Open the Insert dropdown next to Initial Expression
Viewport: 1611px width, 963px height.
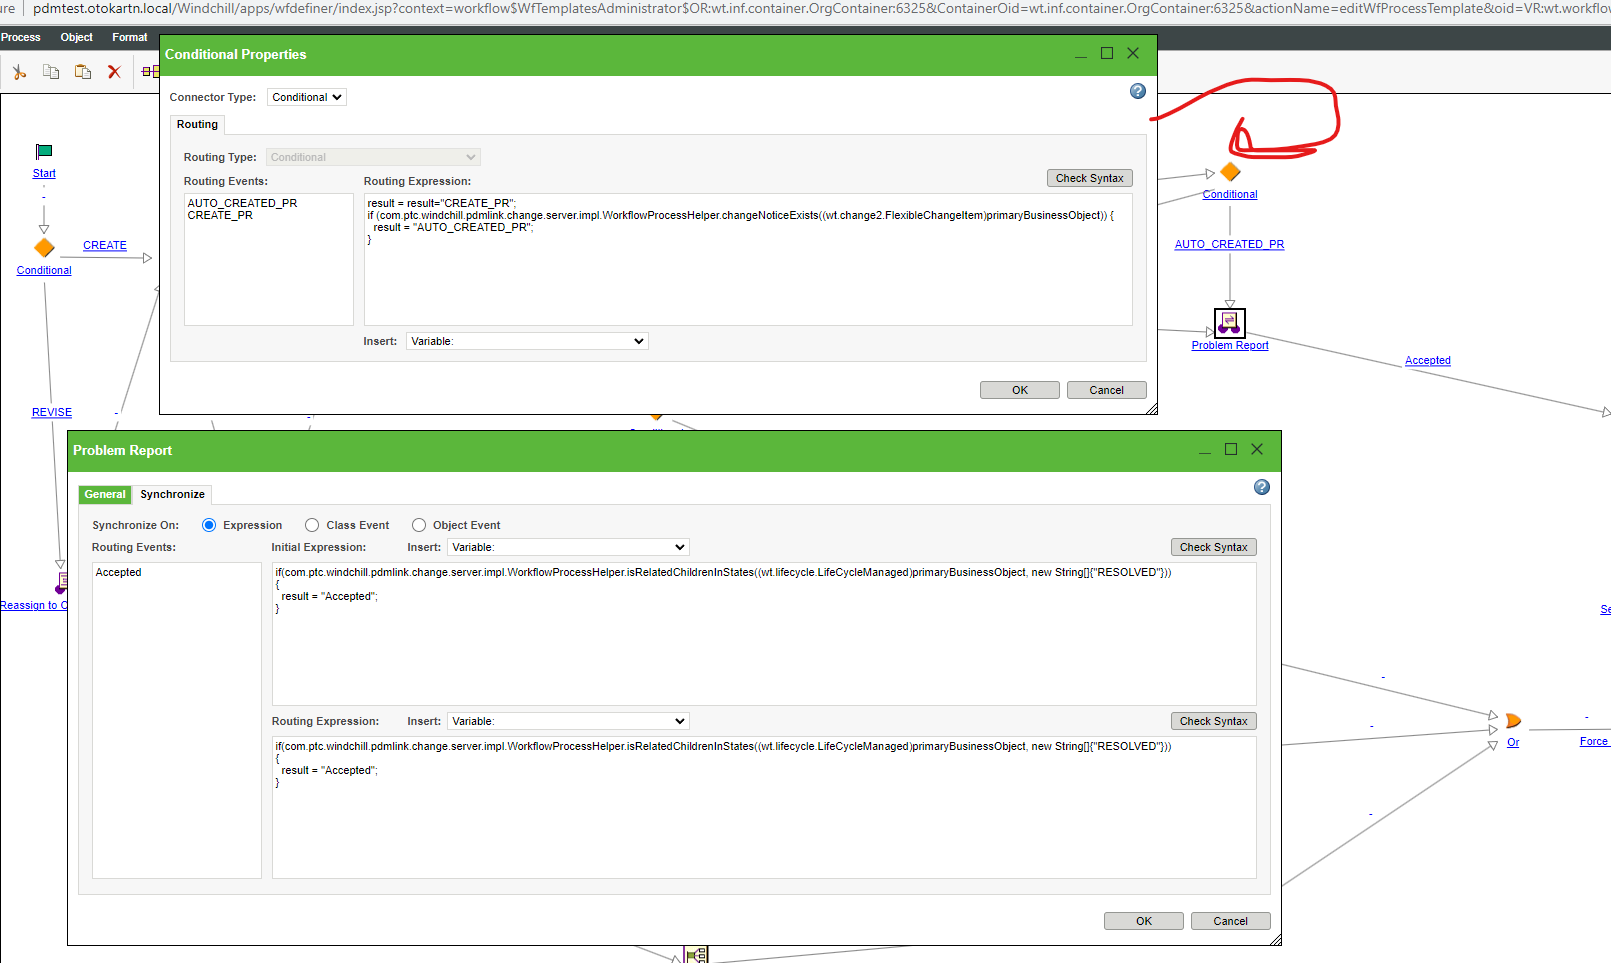(x=567, y=546)
